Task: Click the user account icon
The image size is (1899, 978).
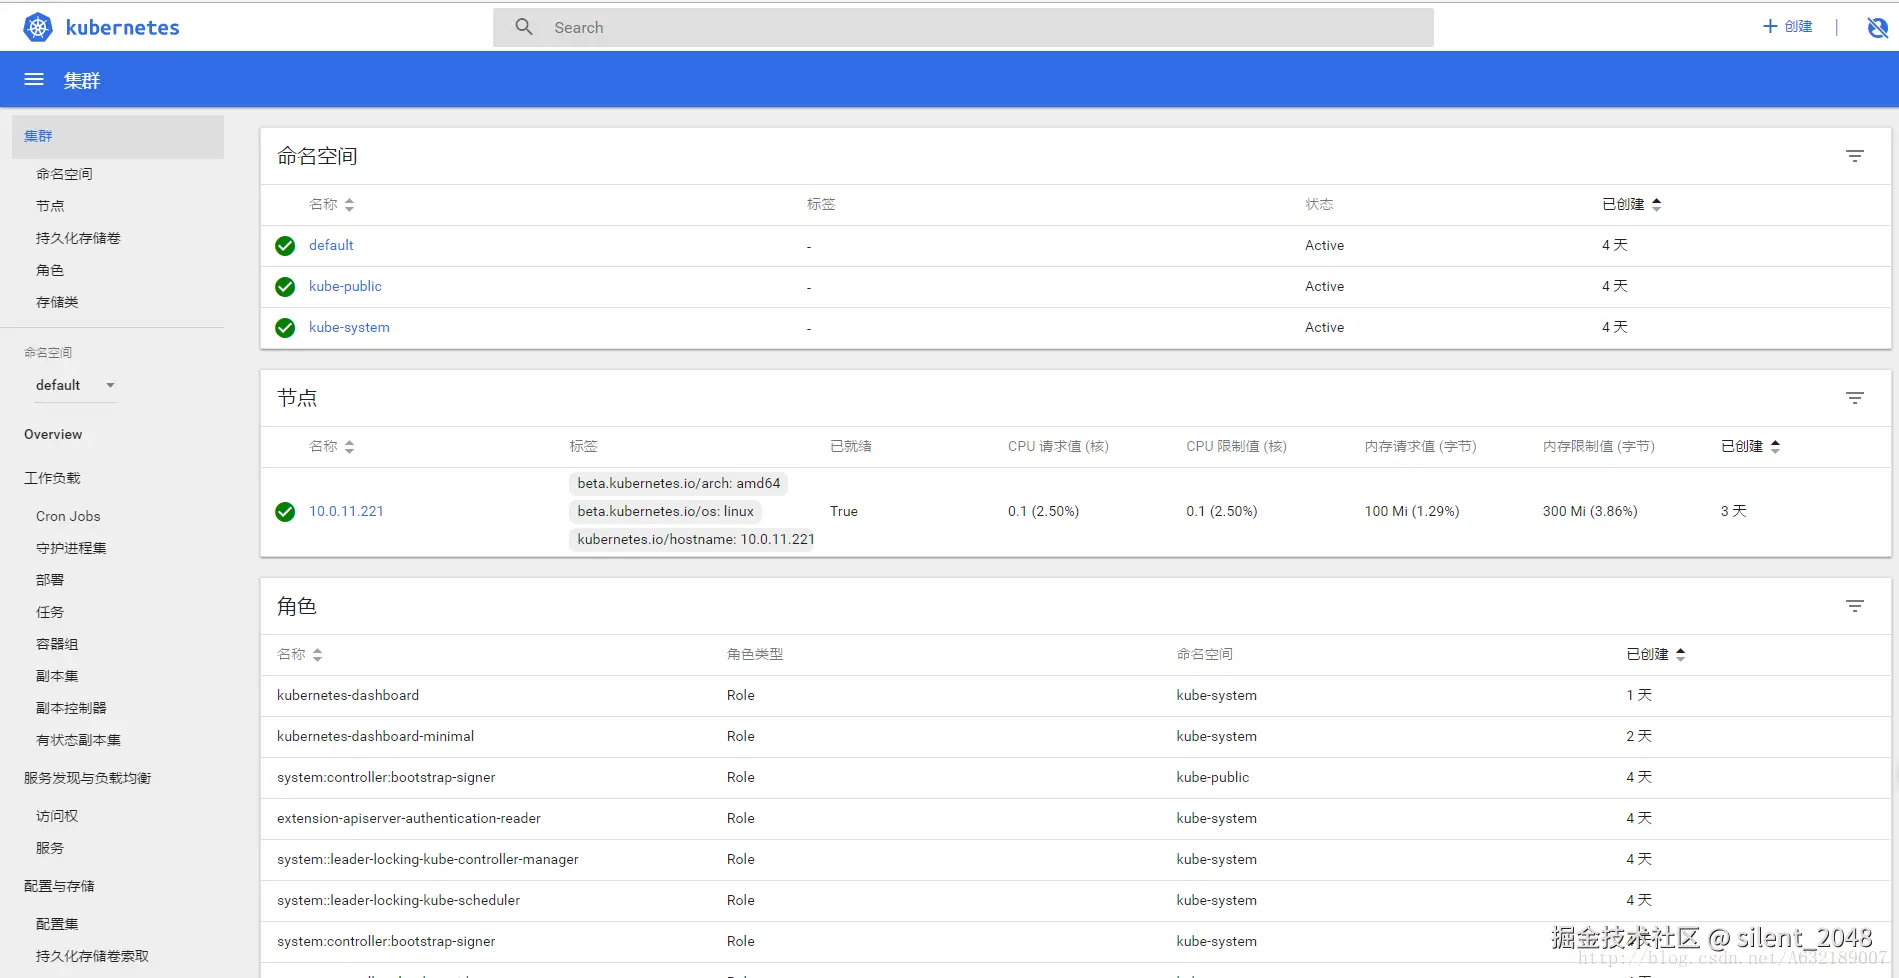Action: pyautogui.click(x=1877, y=27)
